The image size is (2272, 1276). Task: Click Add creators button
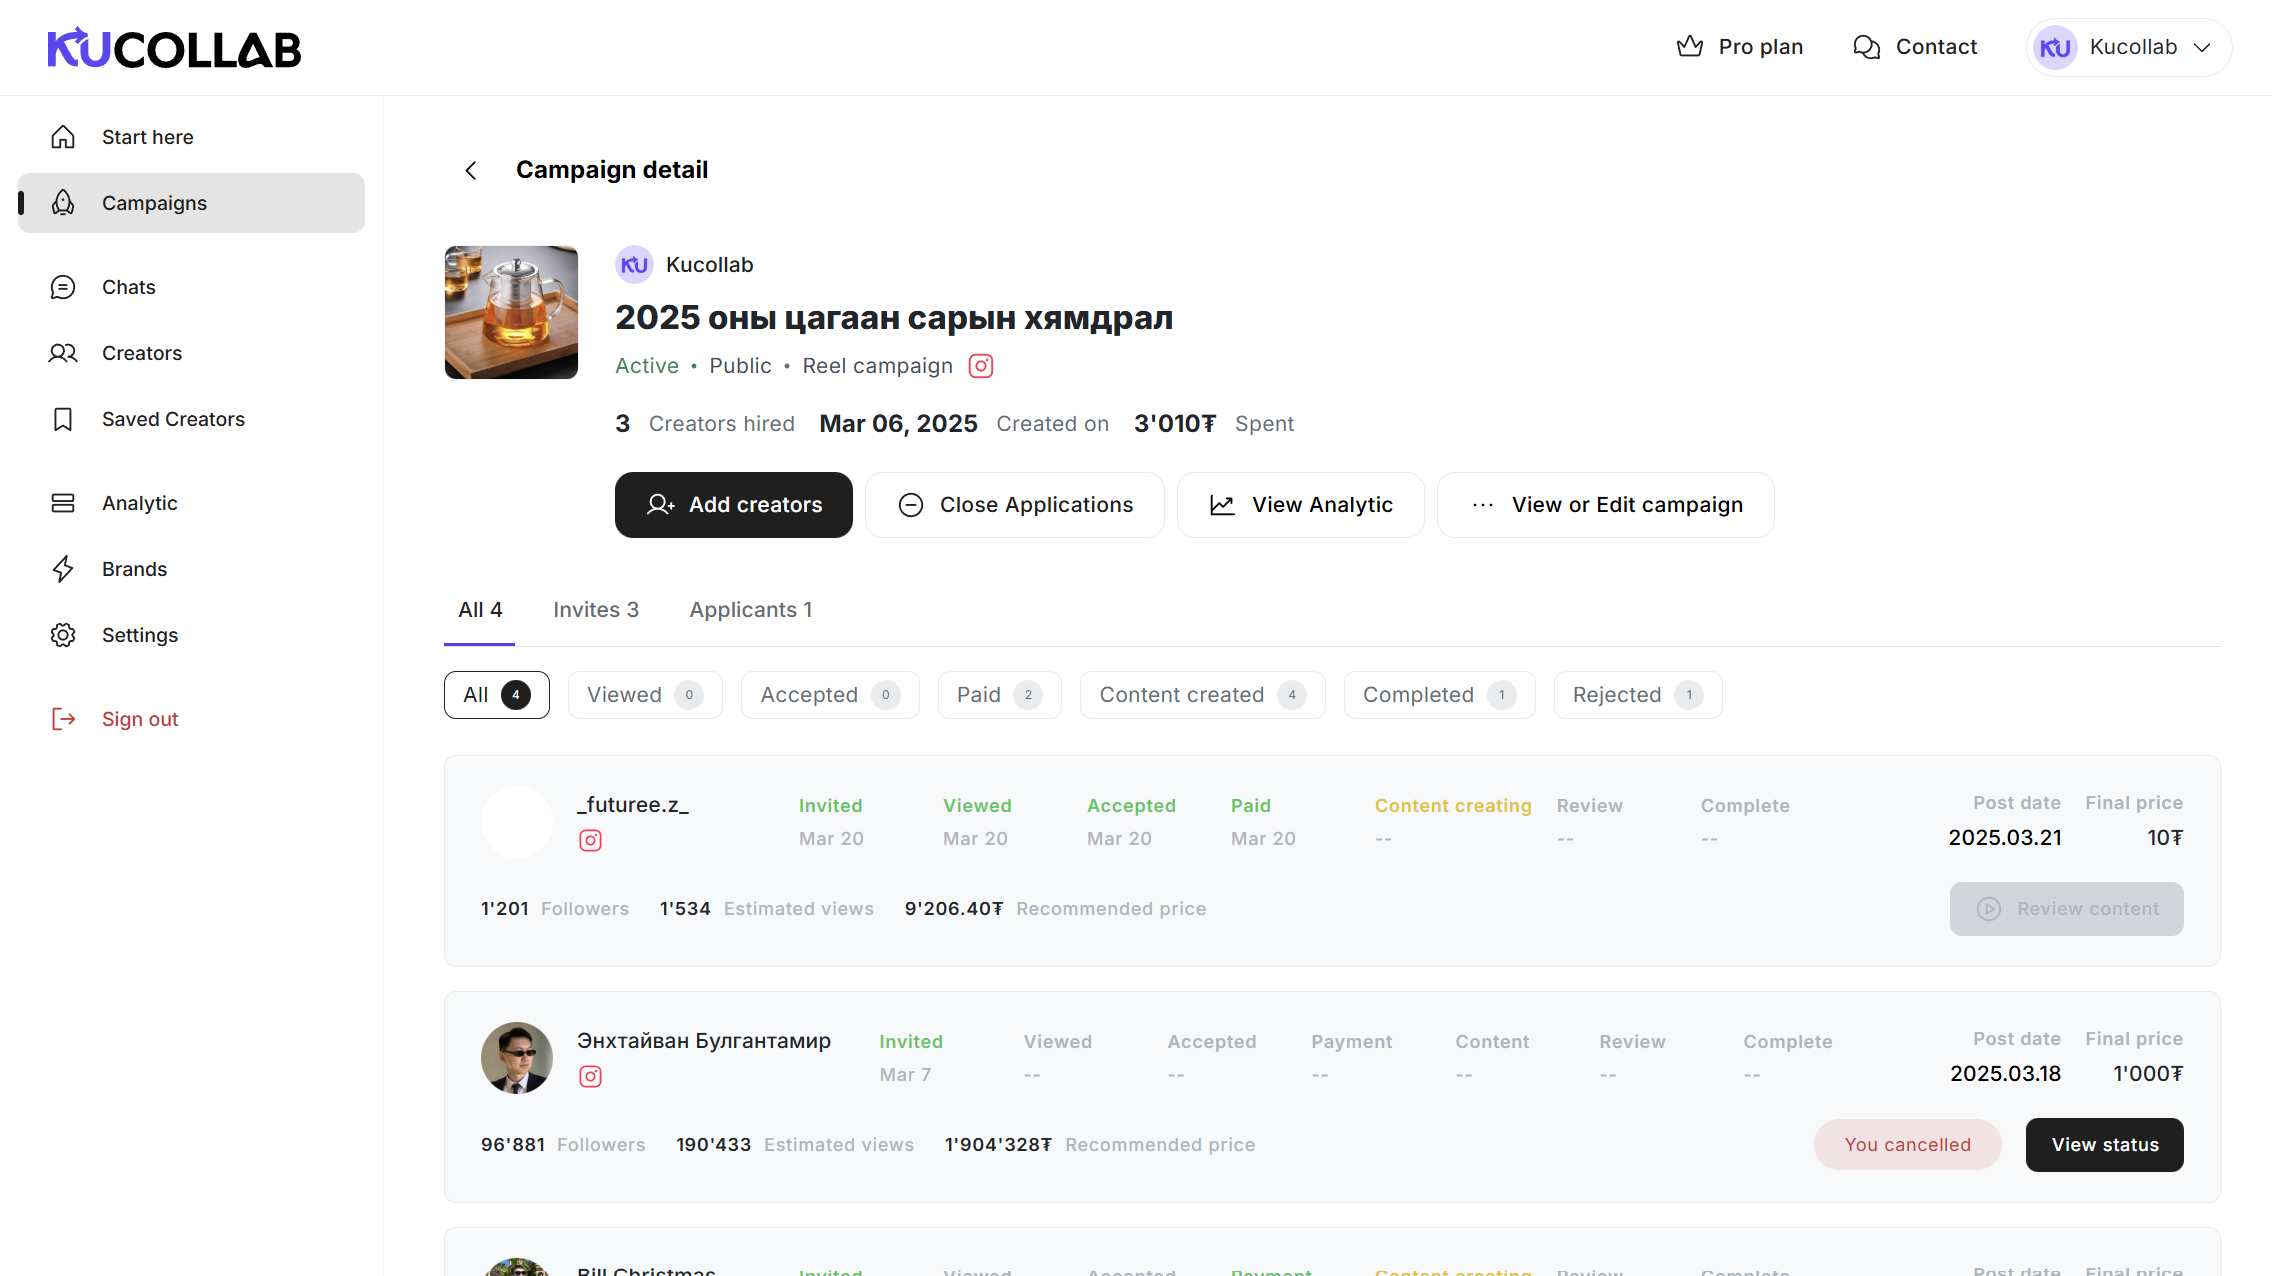(734, 505)
